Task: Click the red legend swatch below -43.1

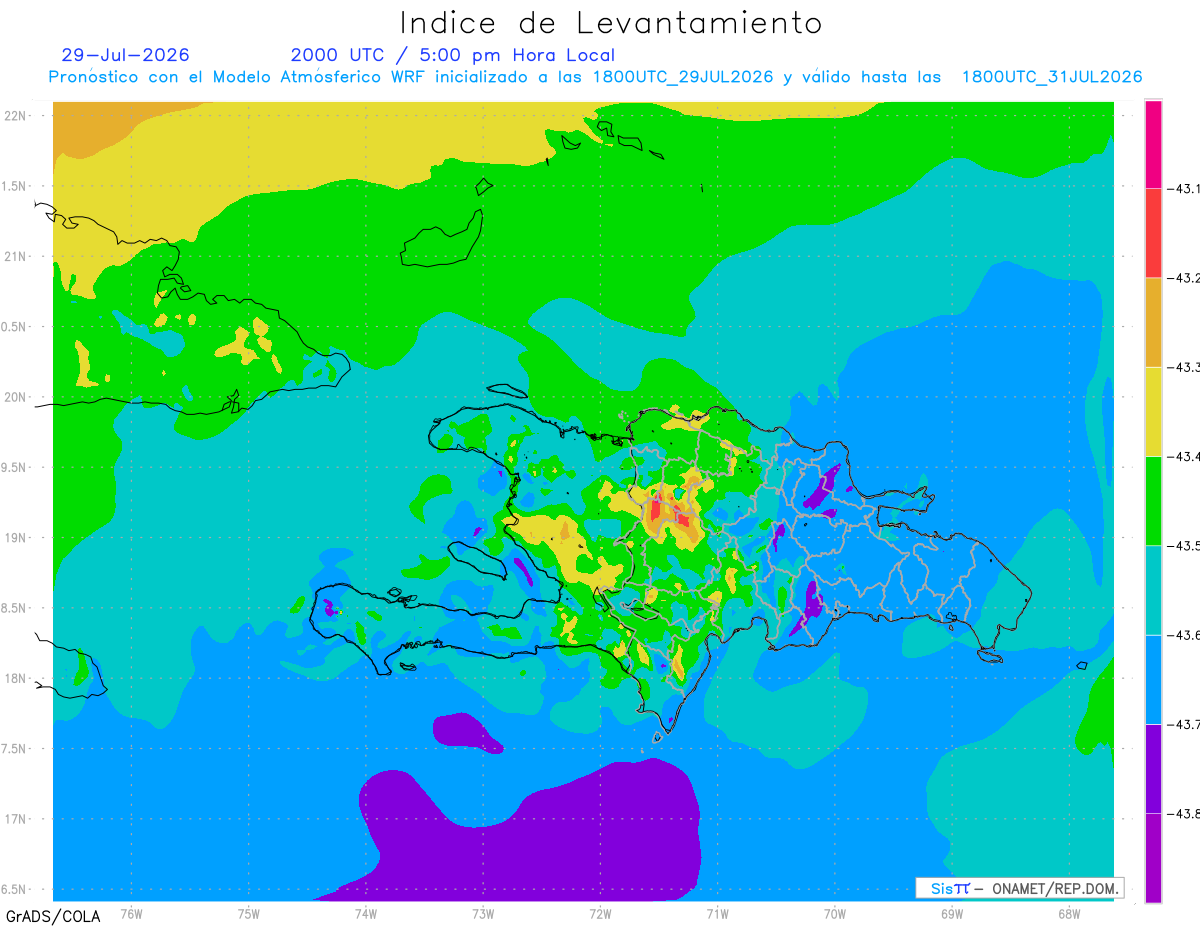Action: click(1153, 233)
